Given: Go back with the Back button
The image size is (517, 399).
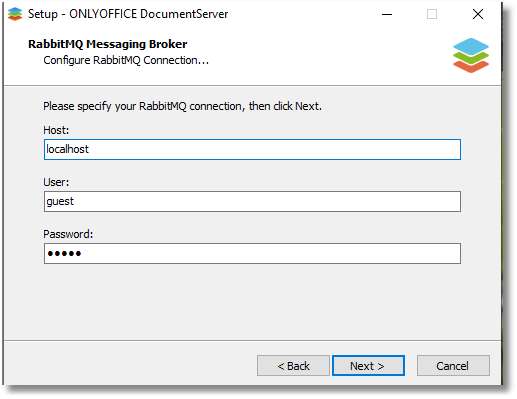Looking at the screenshot, I should point(293,366).
